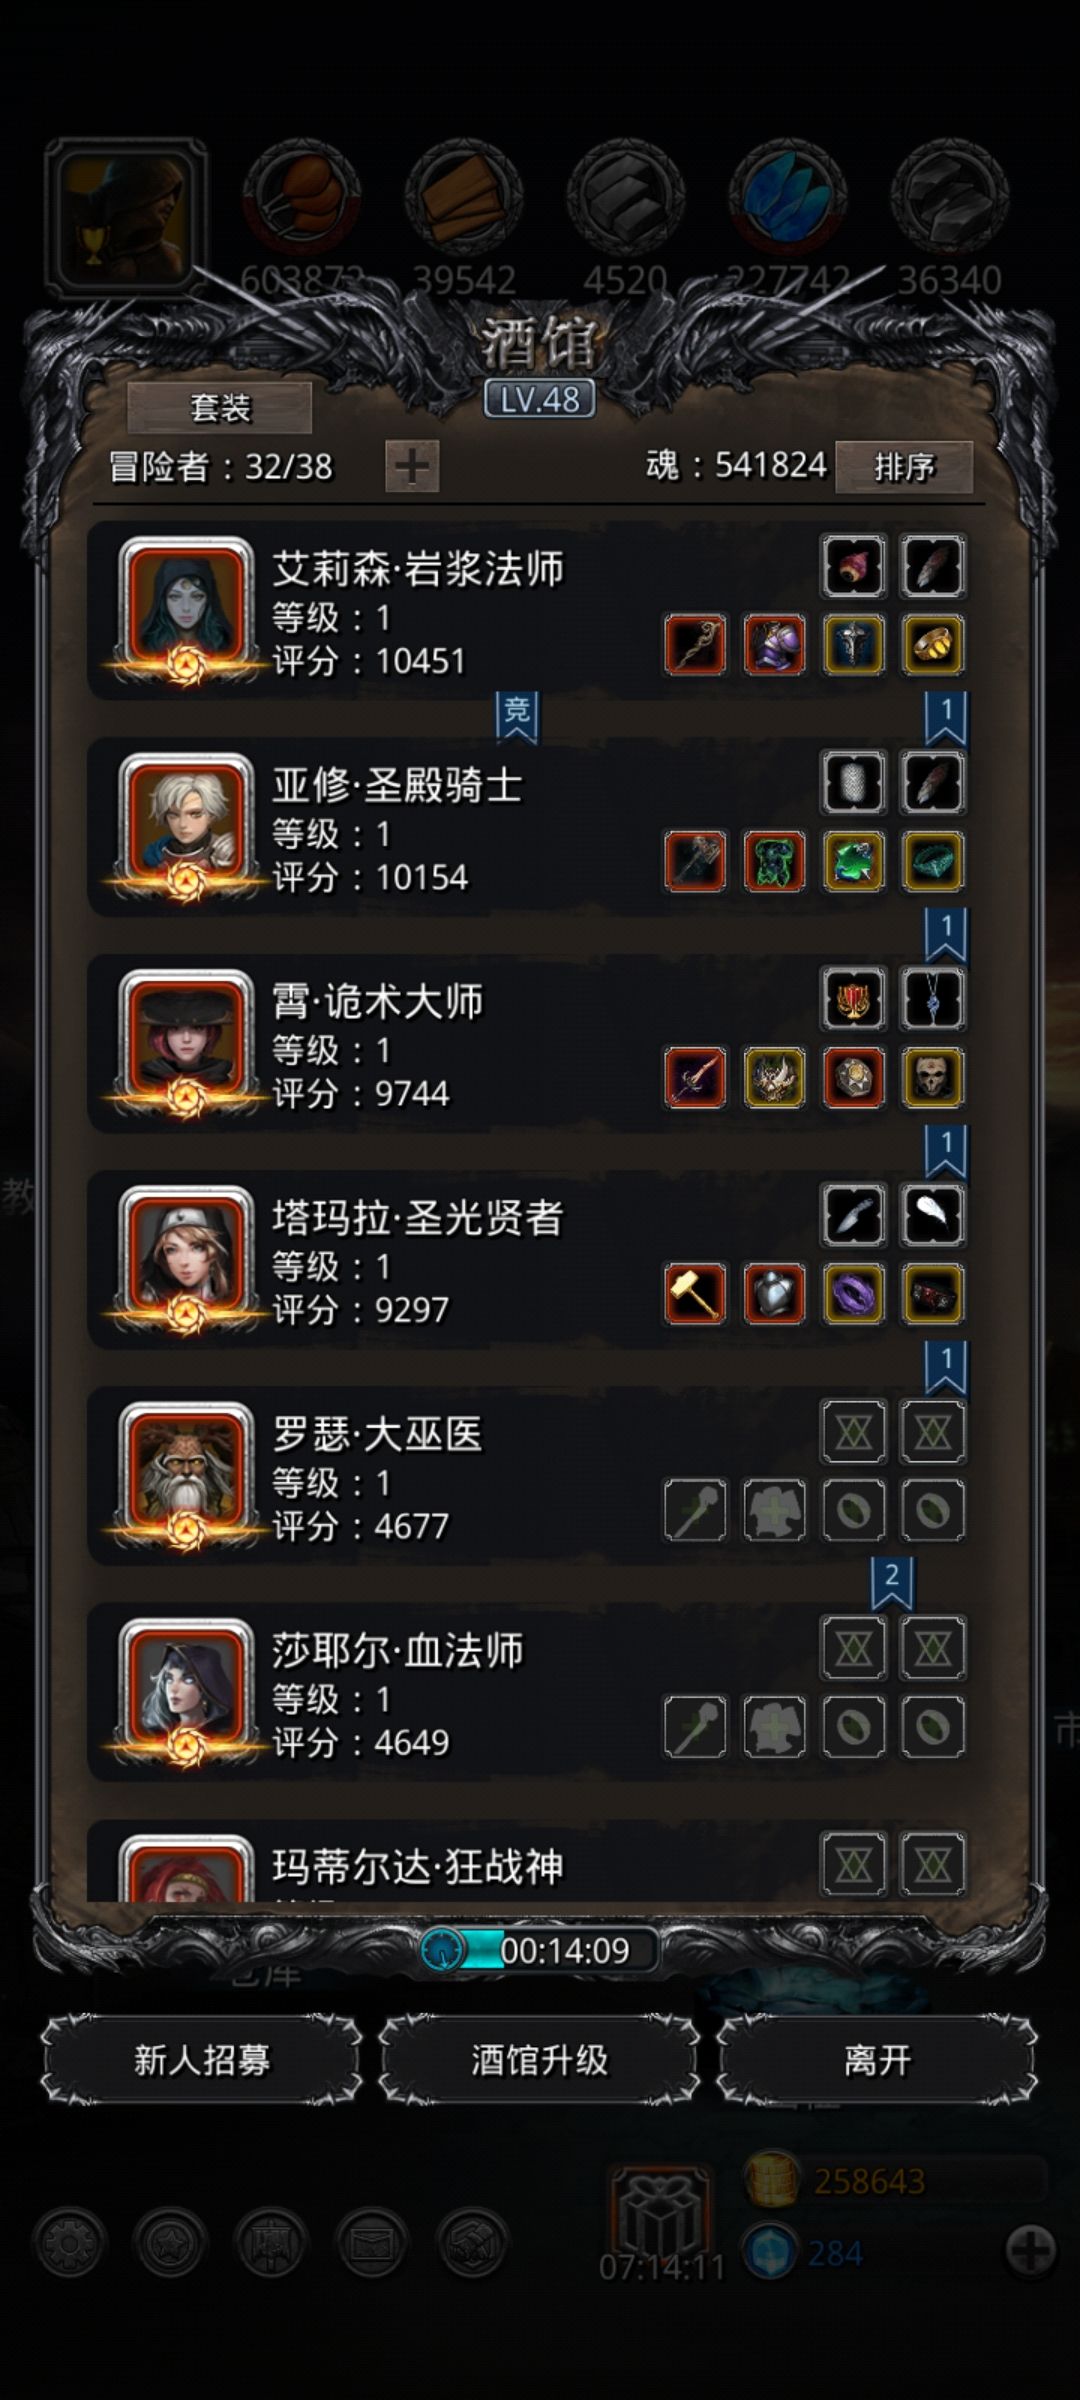Viewport: 1080px width, 2400px height.
Task: Tap the 新人招募 button
Action: click(202, 2060)
